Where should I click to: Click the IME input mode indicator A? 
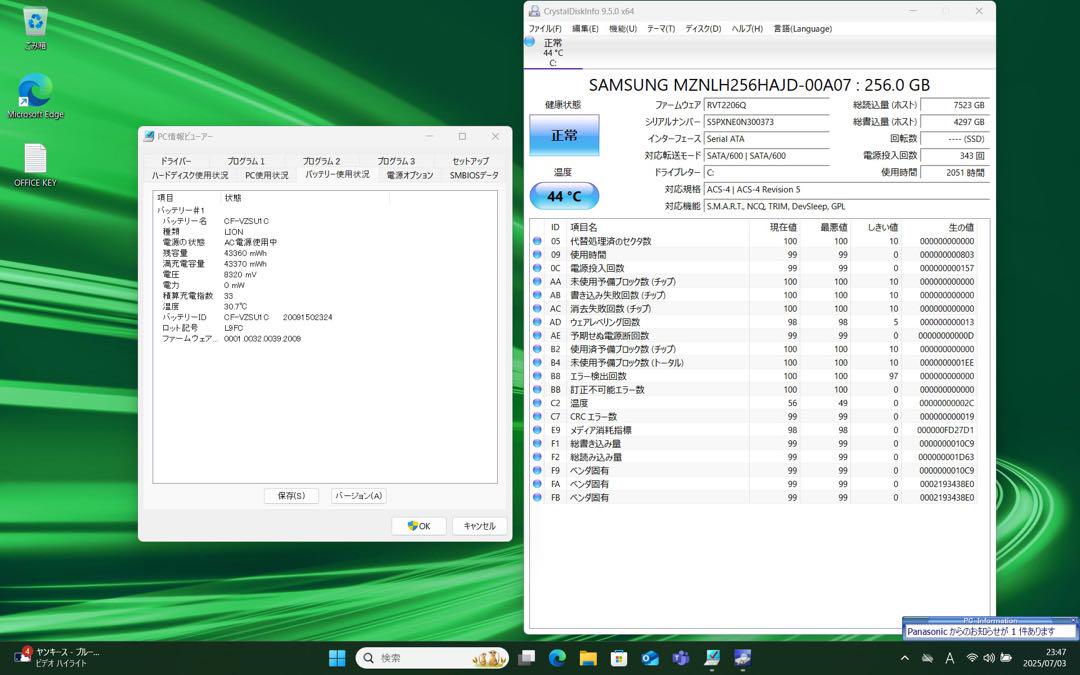[949, 658]
